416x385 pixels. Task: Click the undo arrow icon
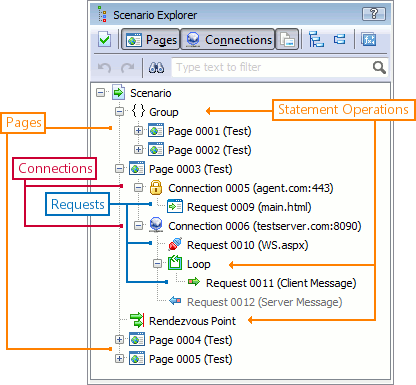pyautogui.click(x=104, y=67)
